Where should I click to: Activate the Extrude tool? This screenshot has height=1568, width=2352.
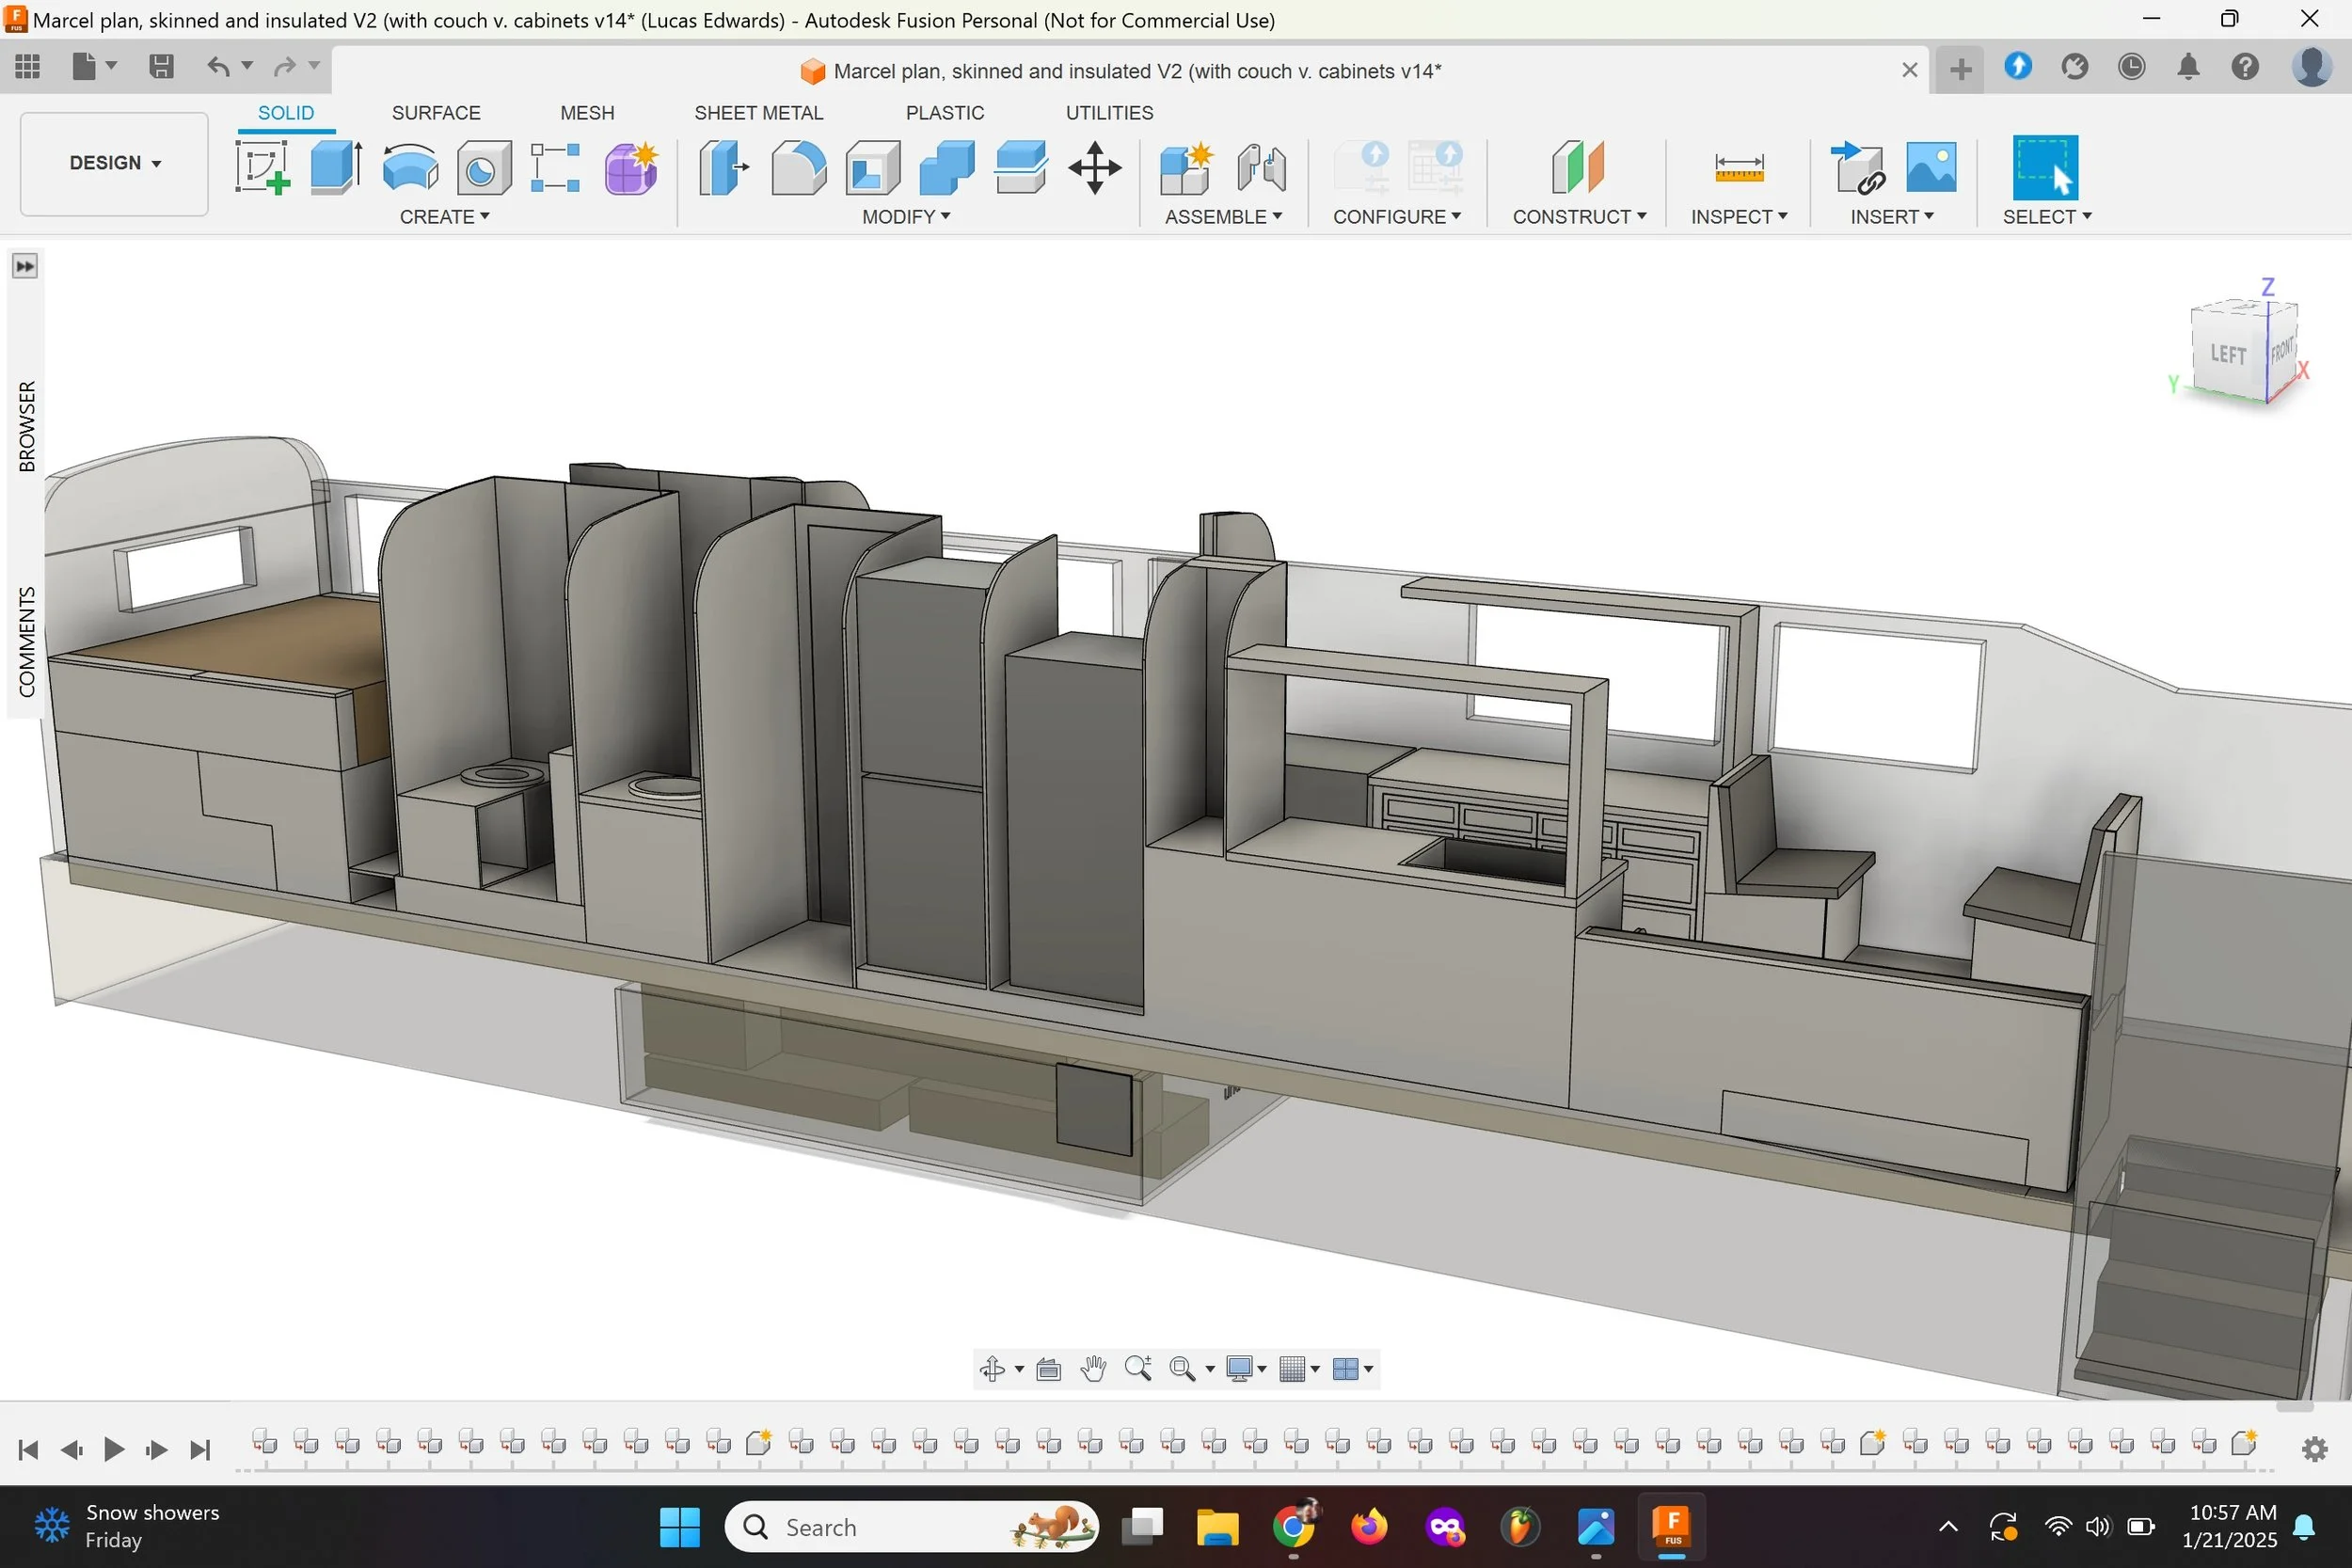point(336,167)
